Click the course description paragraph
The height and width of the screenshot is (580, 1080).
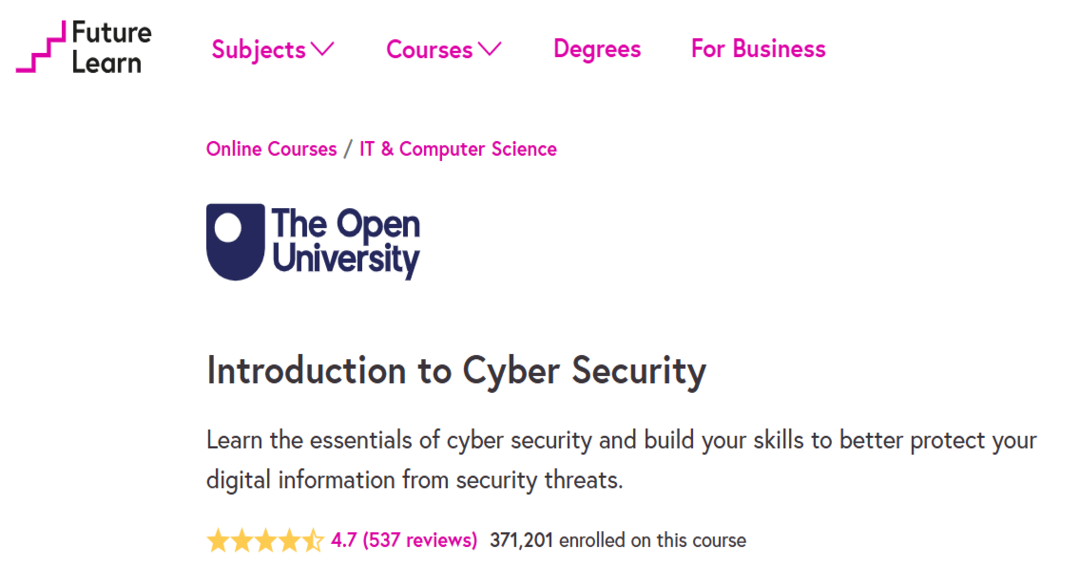[x=620, y=460]
